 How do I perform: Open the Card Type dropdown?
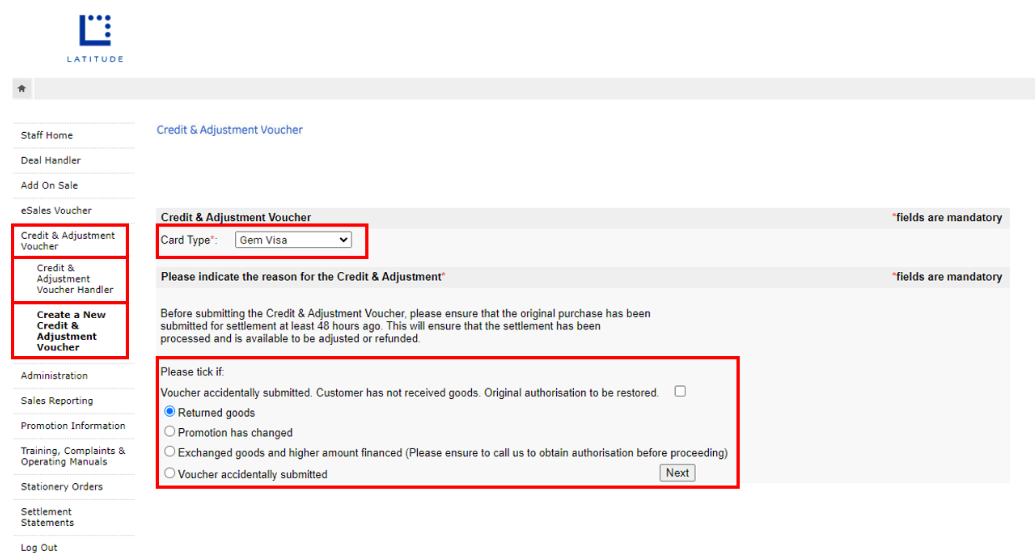coord(293,240)
